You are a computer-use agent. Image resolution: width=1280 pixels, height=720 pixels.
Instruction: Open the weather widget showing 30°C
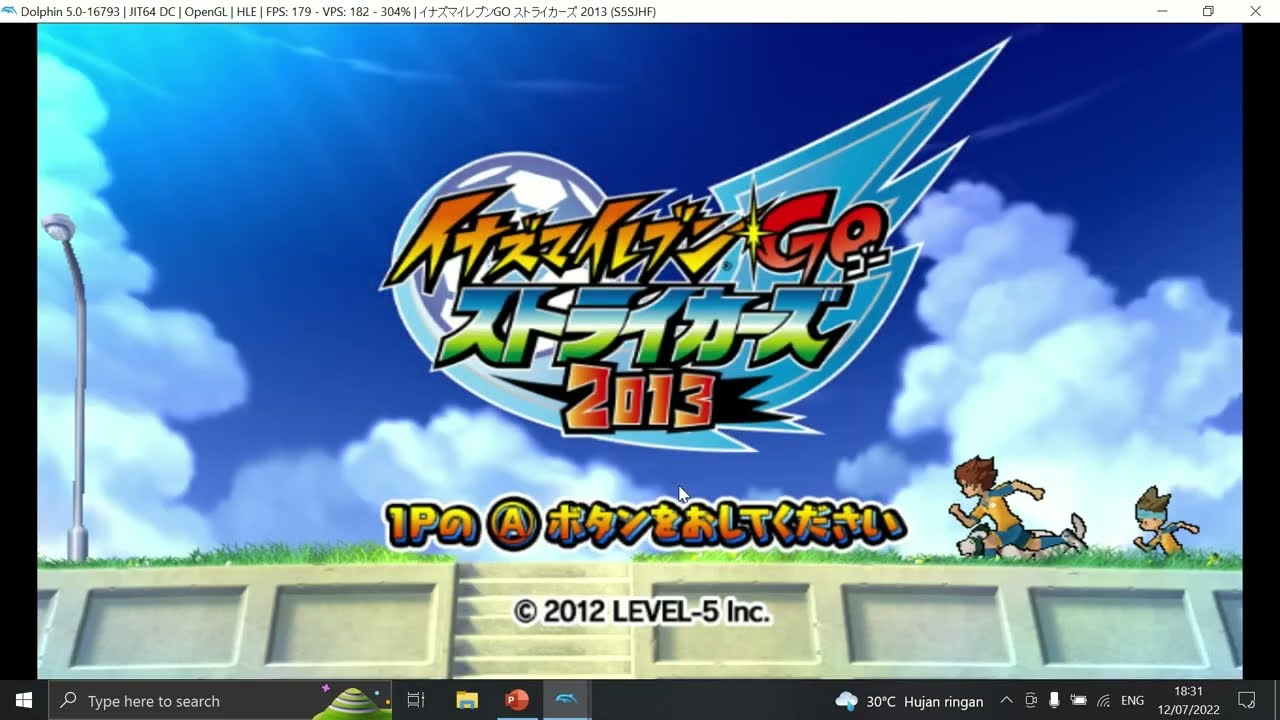pos(910,701)
